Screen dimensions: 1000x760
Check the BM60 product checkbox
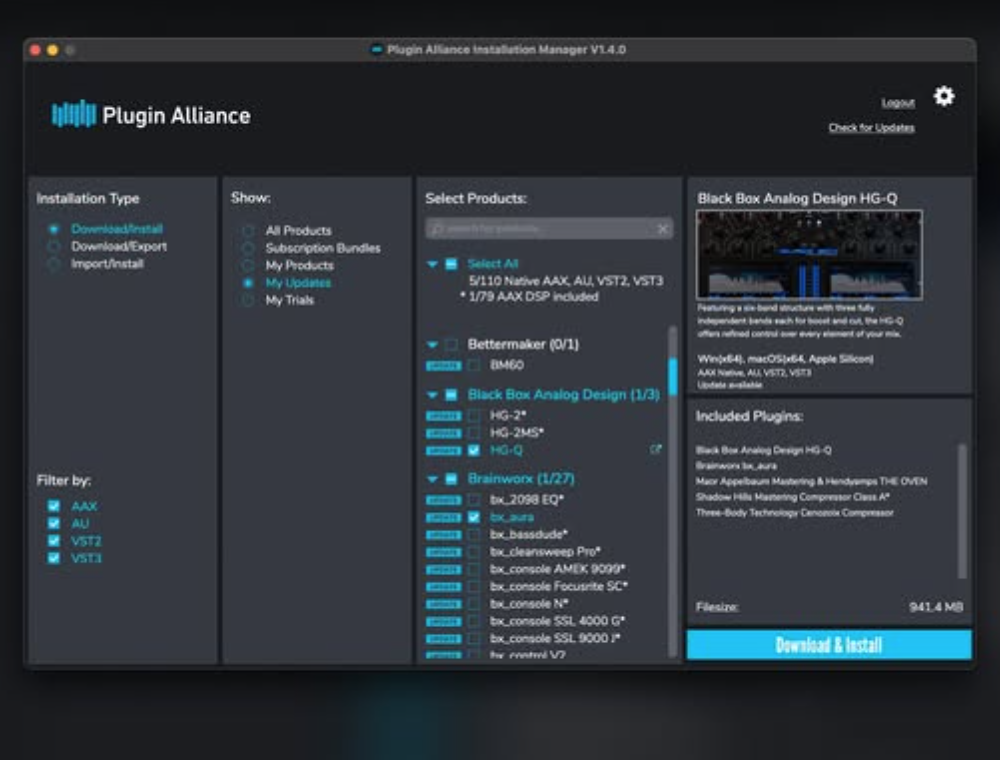(x=474, y=365)
